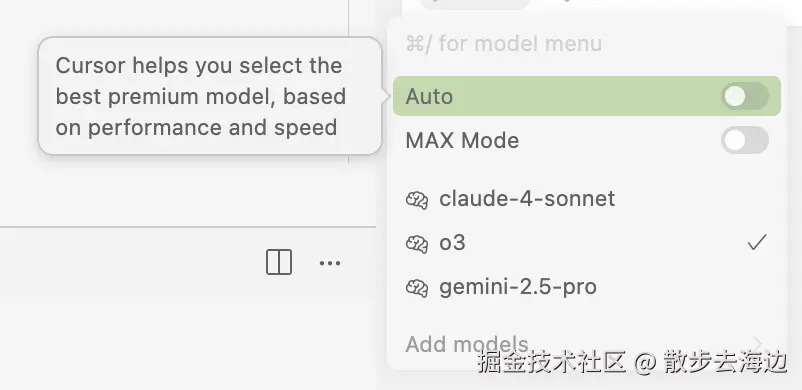Click the Auto label in model menu
802x390 pixels.
click(429, 96)
